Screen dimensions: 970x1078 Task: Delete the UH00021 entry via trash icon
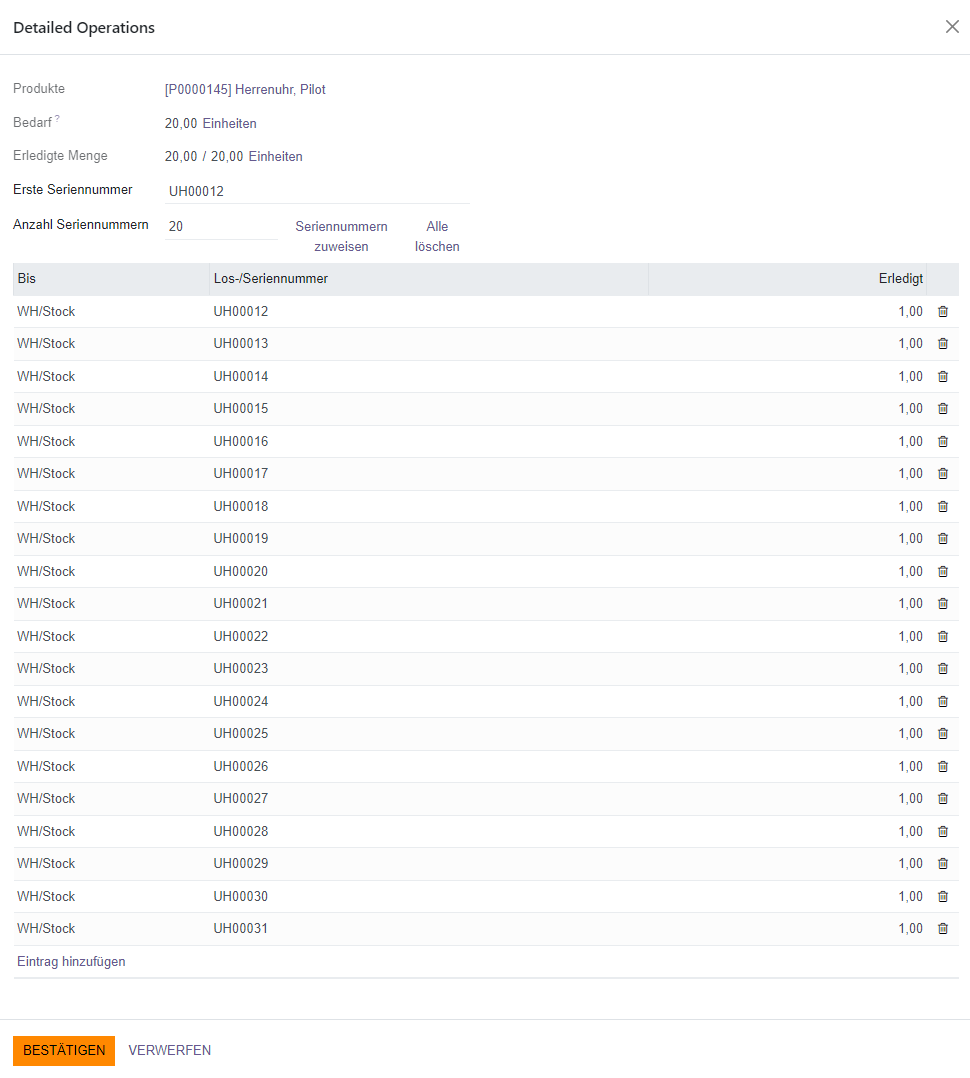(942, 603)
